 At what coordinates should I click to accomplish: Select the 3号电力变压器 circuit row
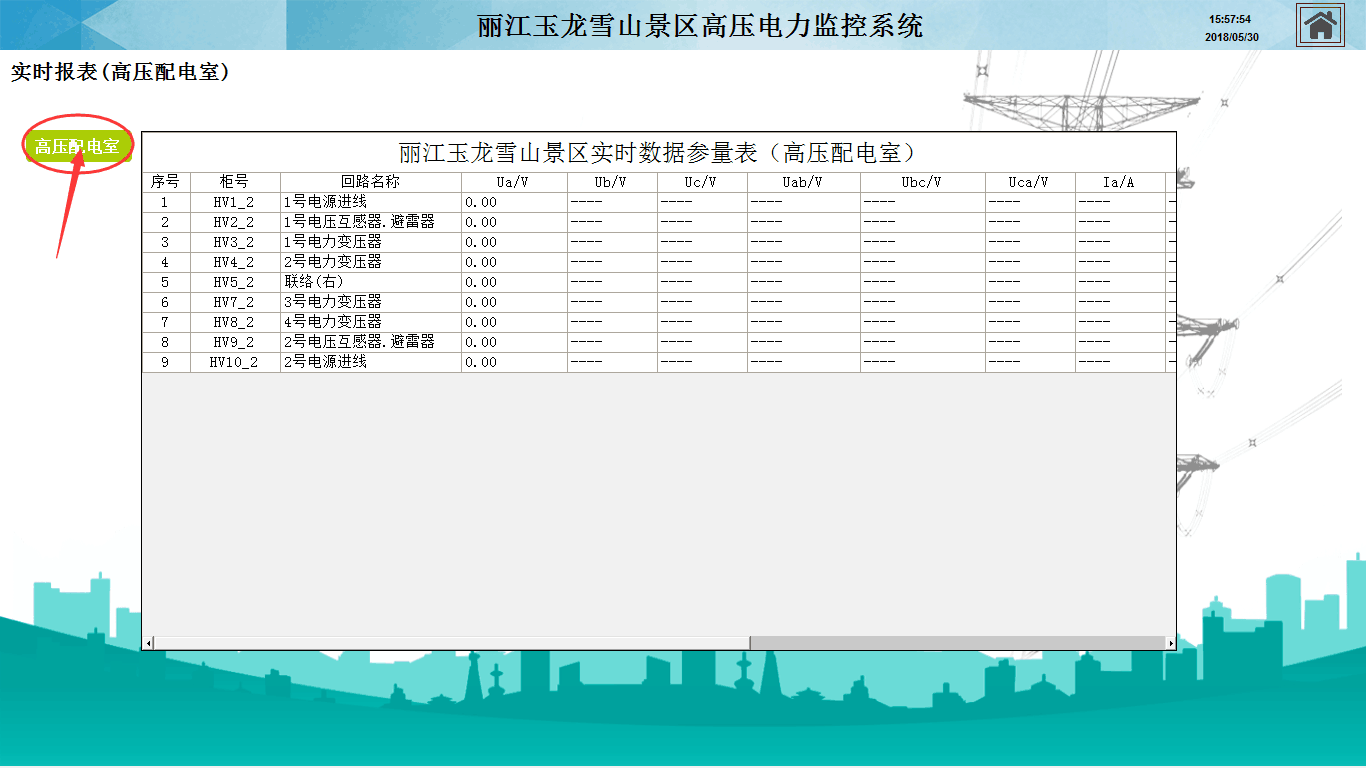tap(333, 302)
